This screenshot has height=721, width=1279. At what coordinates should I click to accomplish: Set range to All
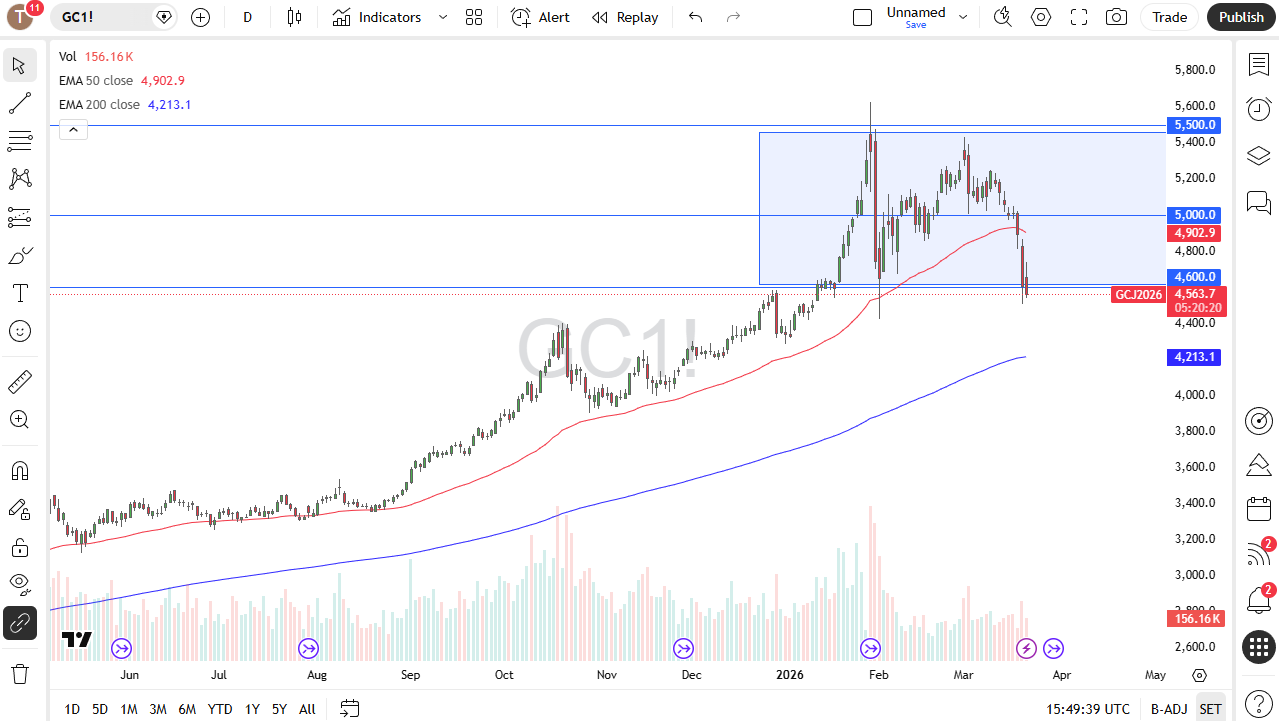307,709
